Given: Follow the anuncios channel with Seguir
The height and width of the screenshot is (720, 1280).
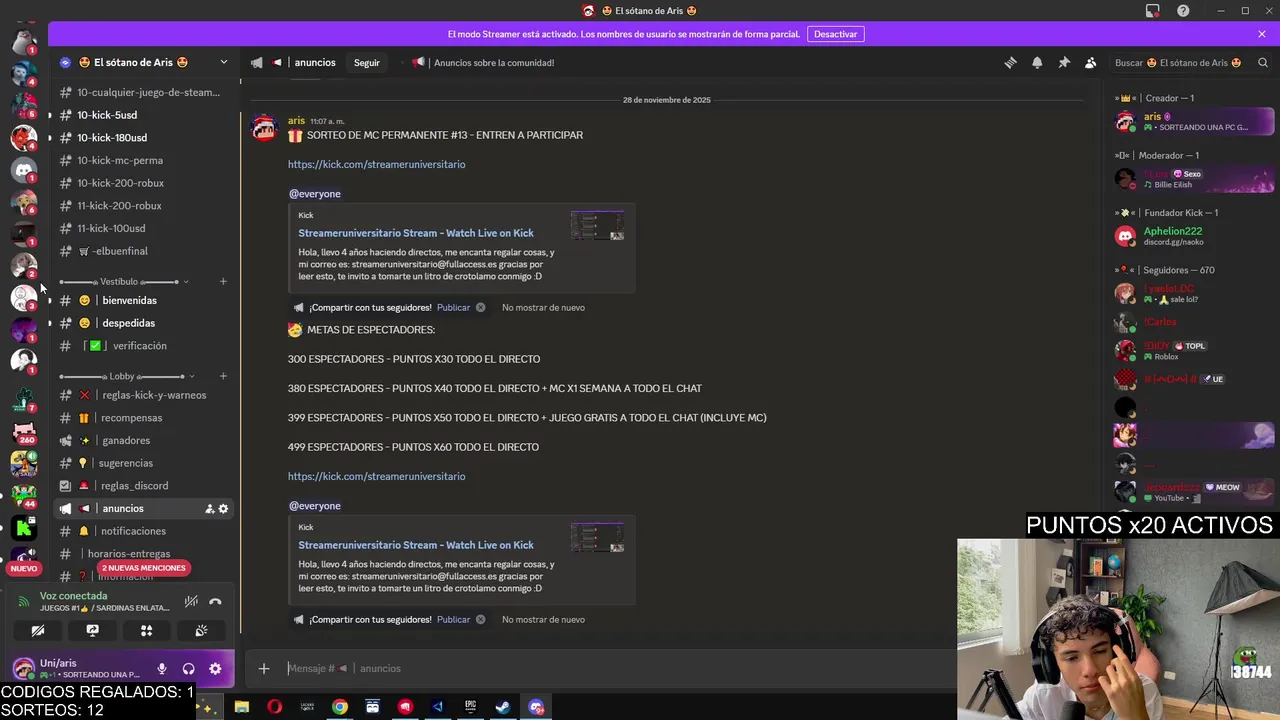Looking at the screenshot, I should [x=367, y=63].
